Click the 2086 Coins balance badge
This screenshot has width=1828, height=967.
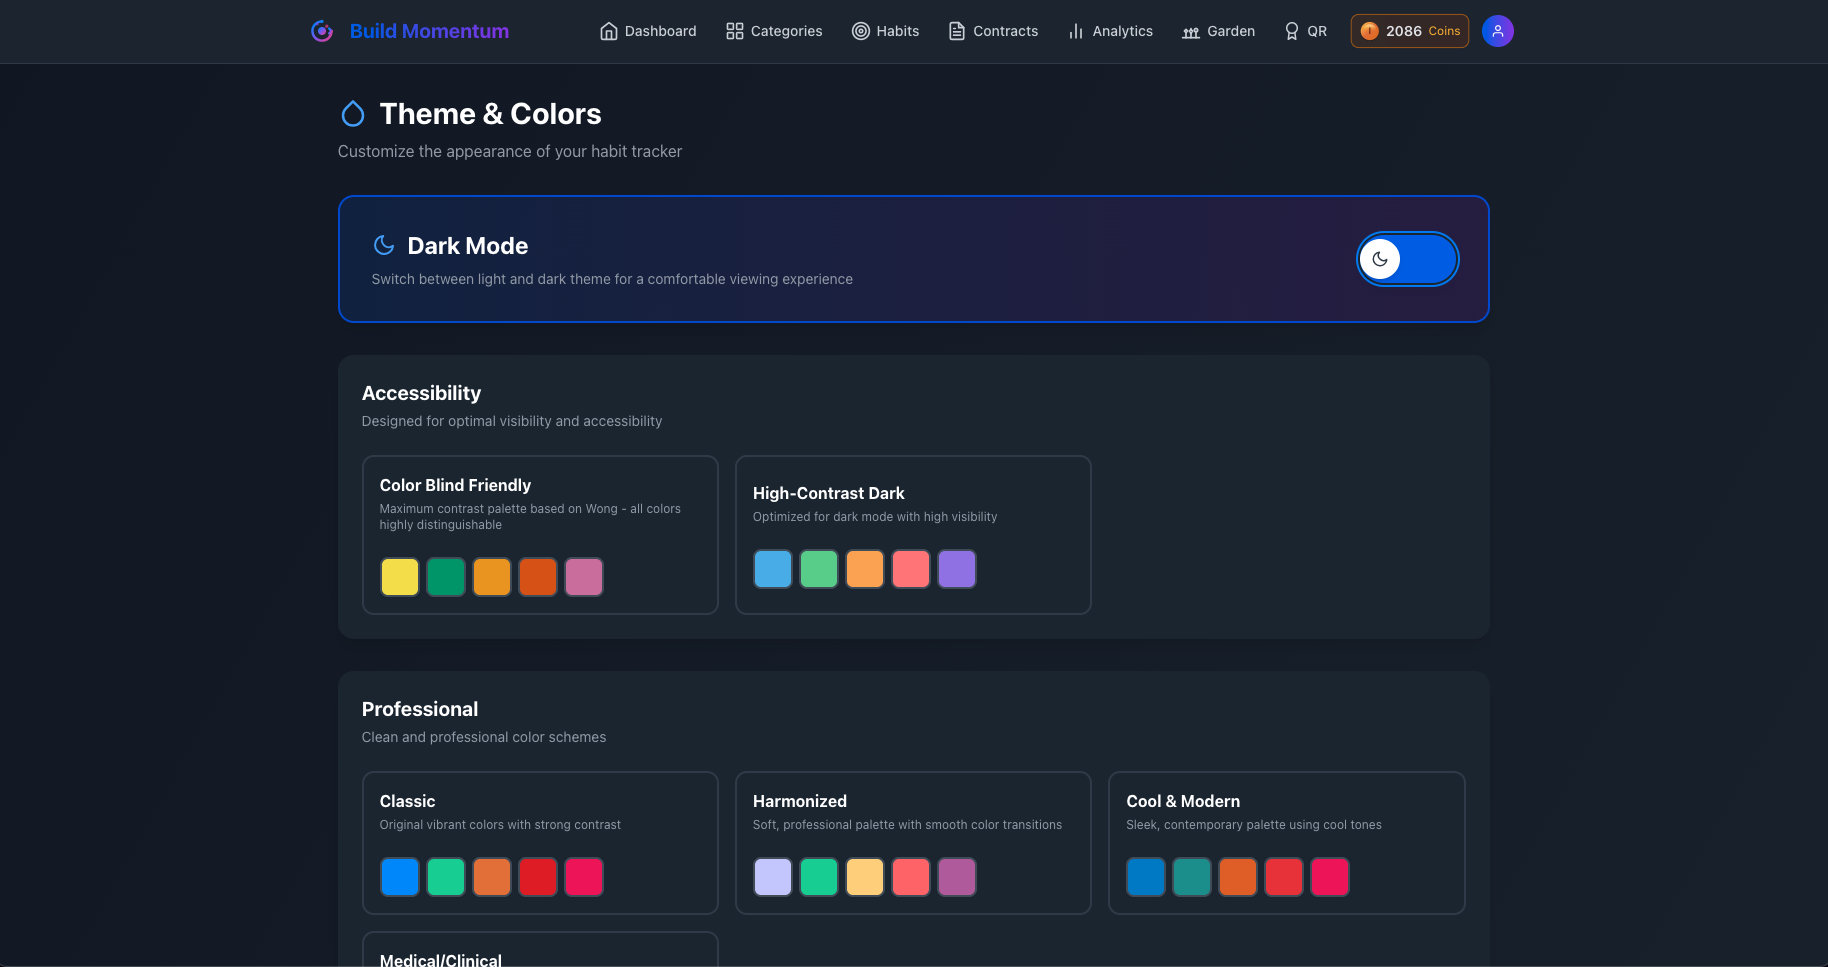click(x=1409, y=31)
